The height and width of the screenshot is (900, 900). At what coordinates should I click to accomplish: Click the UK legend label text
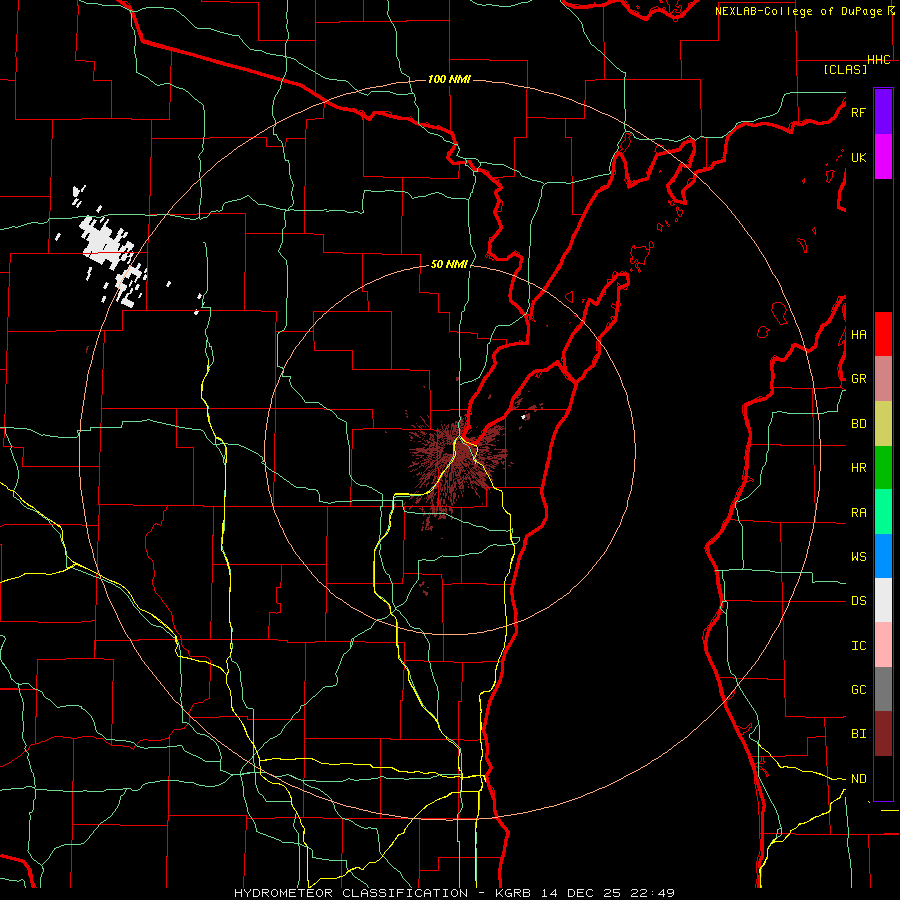click(858, 157)
